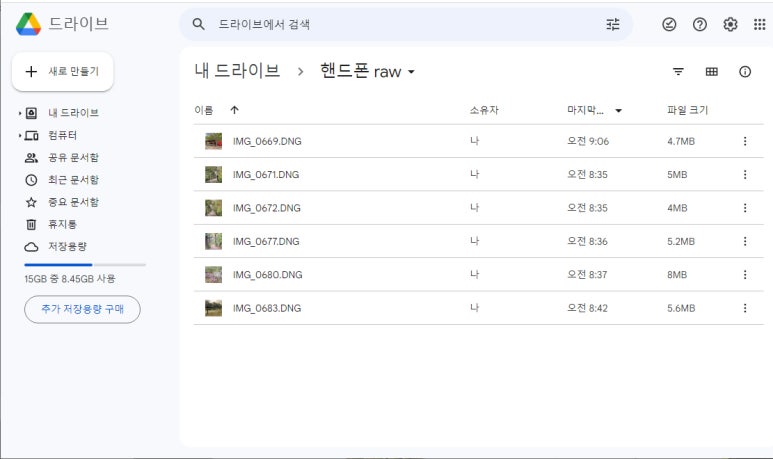This screenshot has height=459, width=773.
Task: Show the details info panel
Action: 745,72
